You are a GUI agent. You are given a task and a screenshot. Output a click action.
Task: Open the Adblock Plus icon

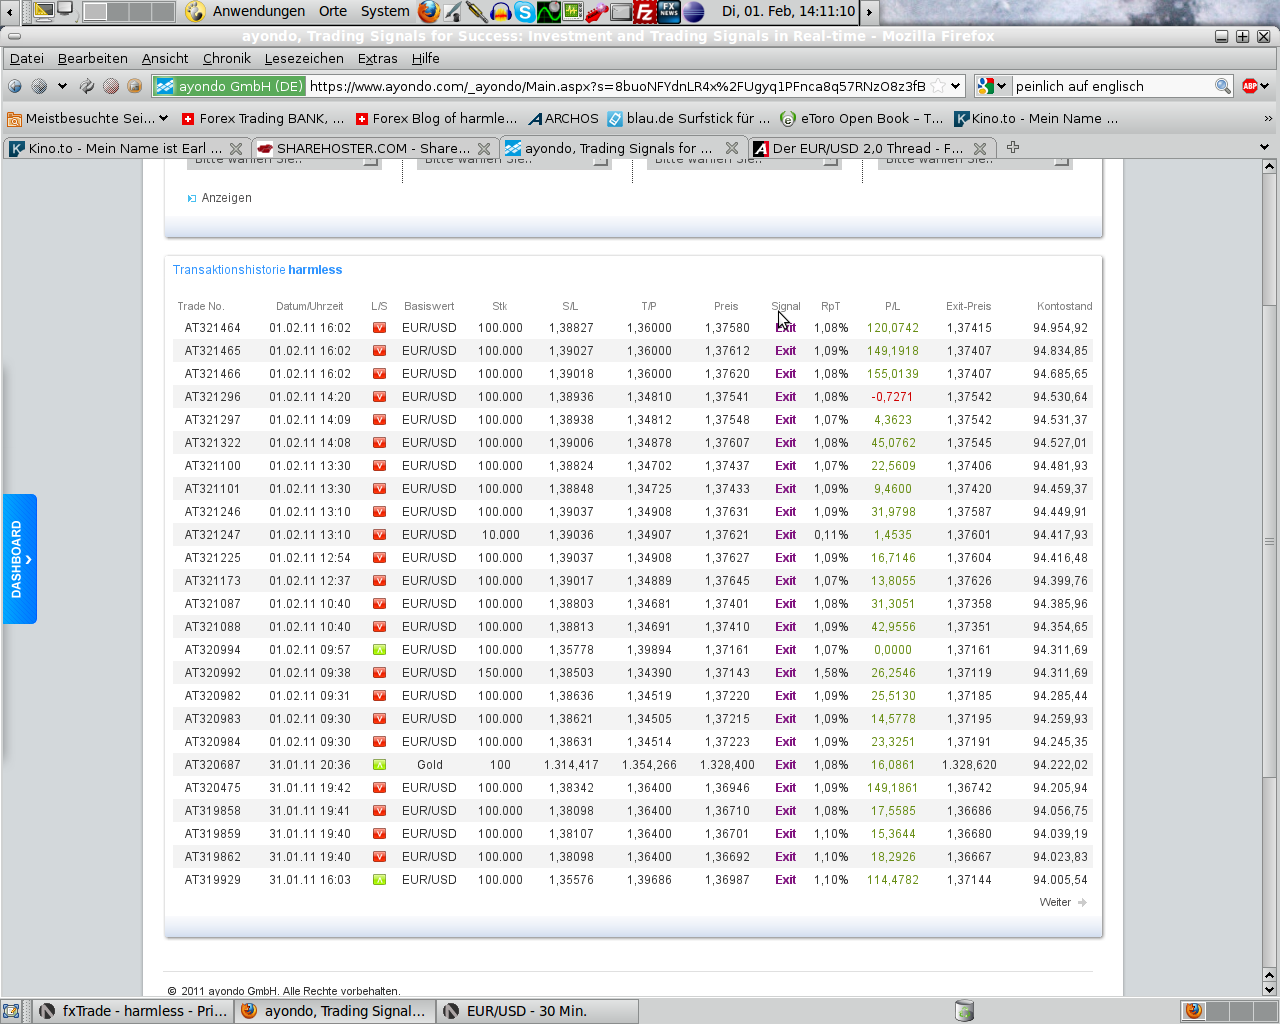click(x=1250, y=86)
